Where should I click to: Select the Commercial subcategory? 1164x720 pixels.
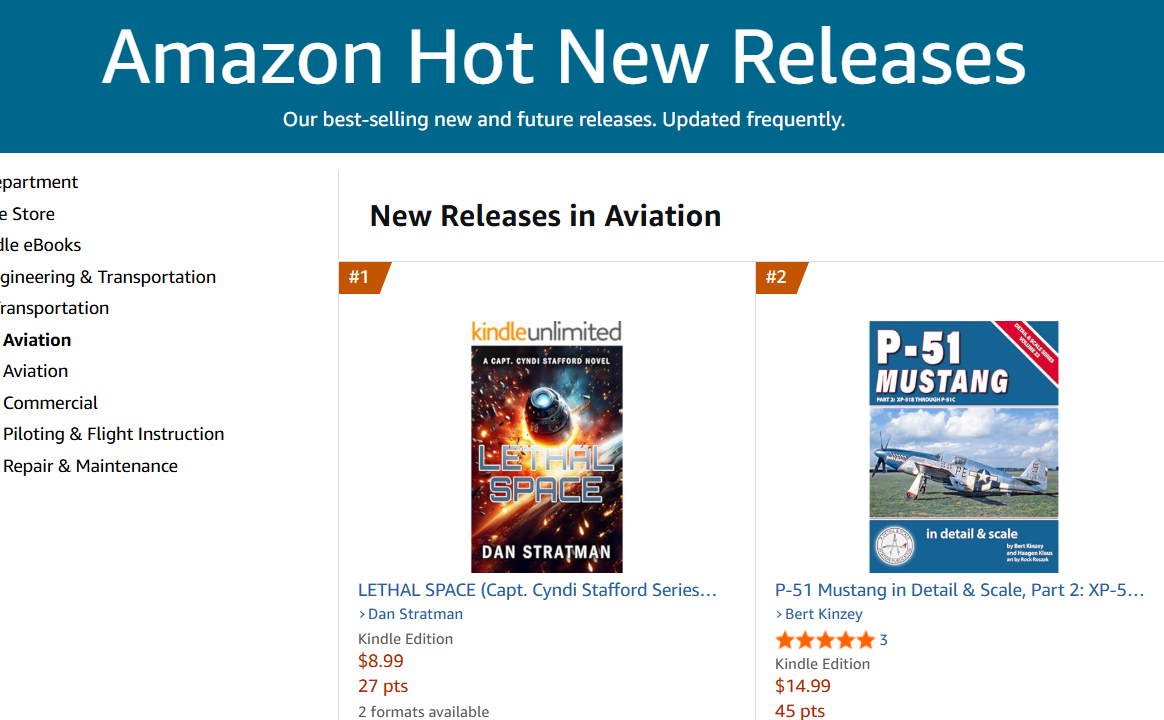click(x=50, y=403)
